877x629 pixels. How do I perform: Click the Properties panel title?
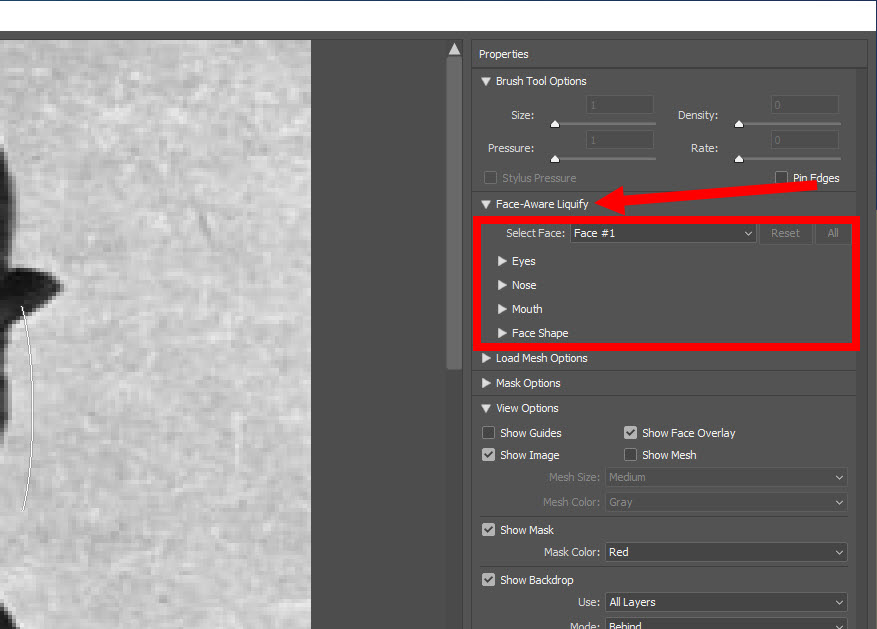coord(503,54)
